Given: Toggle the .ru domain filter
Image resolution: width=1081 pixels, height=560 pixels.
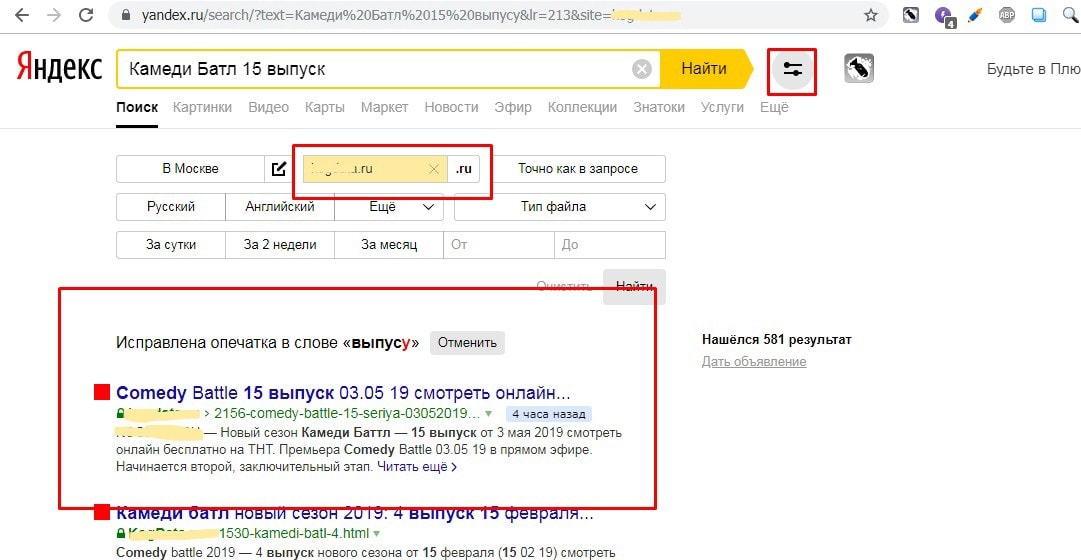Looking at the screenshot, I should tap(464, 169).
